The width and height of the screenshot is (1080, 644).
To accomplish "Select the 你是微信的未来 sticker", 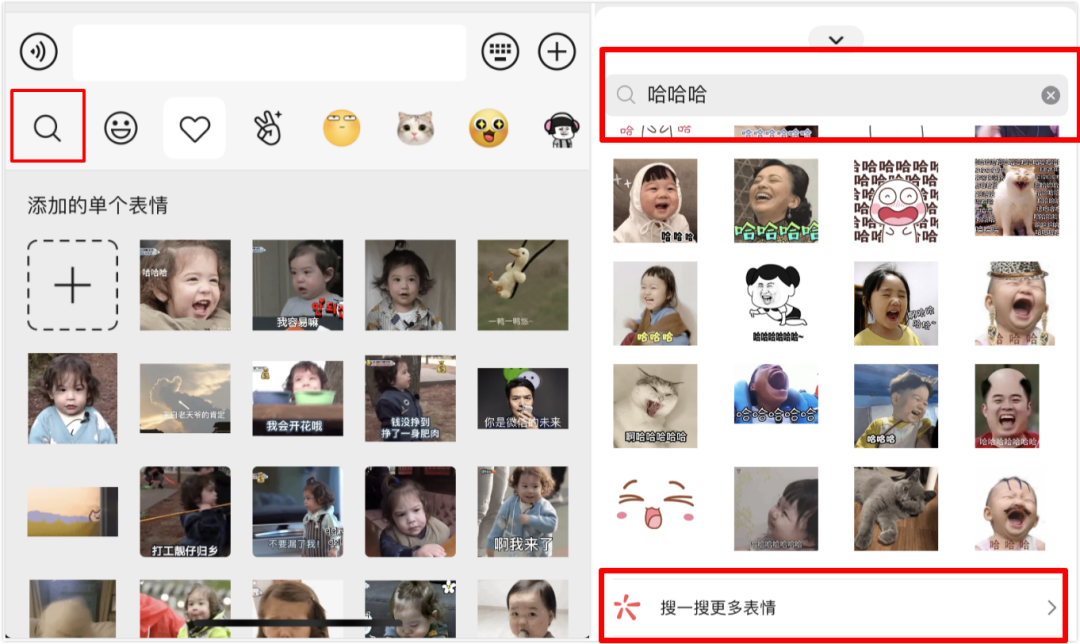I will 523,398.
